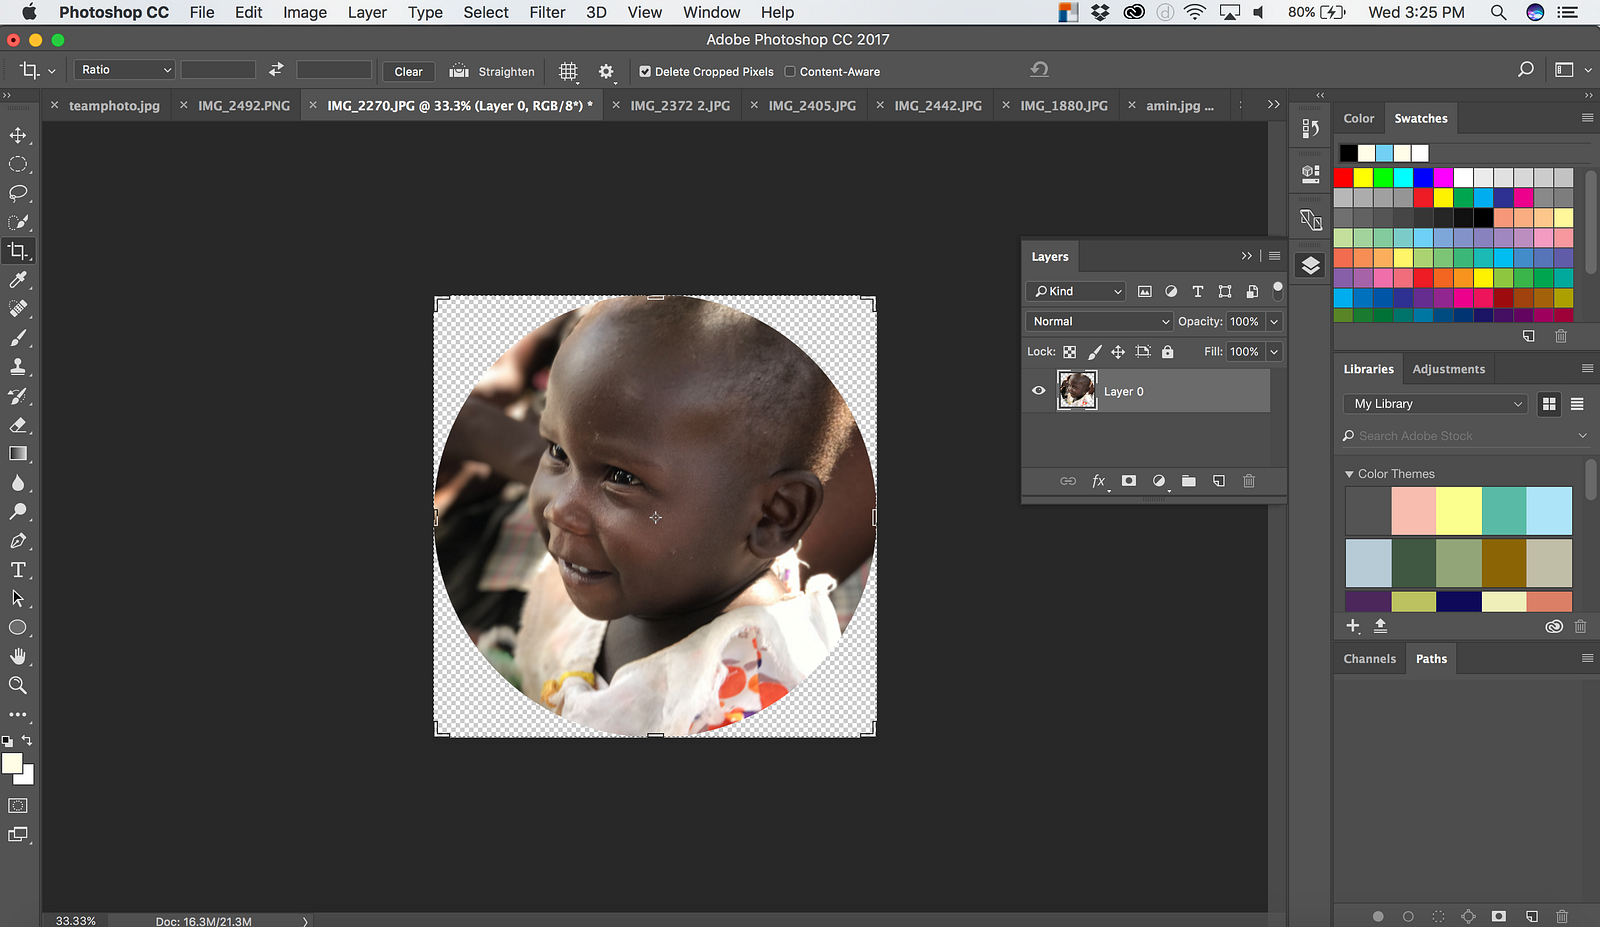
Task: Open the crop Ratio preset dropdown
Action: [126, 70]
